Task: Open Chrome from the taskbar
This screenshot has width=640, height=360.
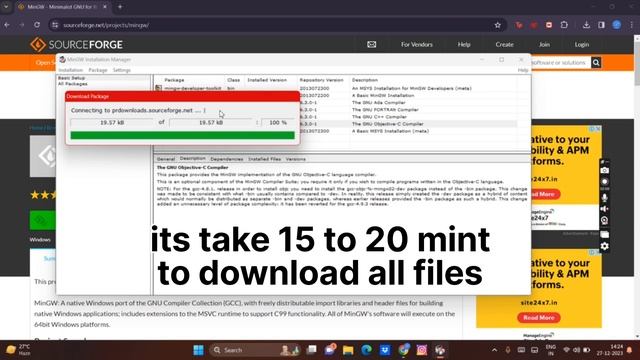Action: click(404, 350)
